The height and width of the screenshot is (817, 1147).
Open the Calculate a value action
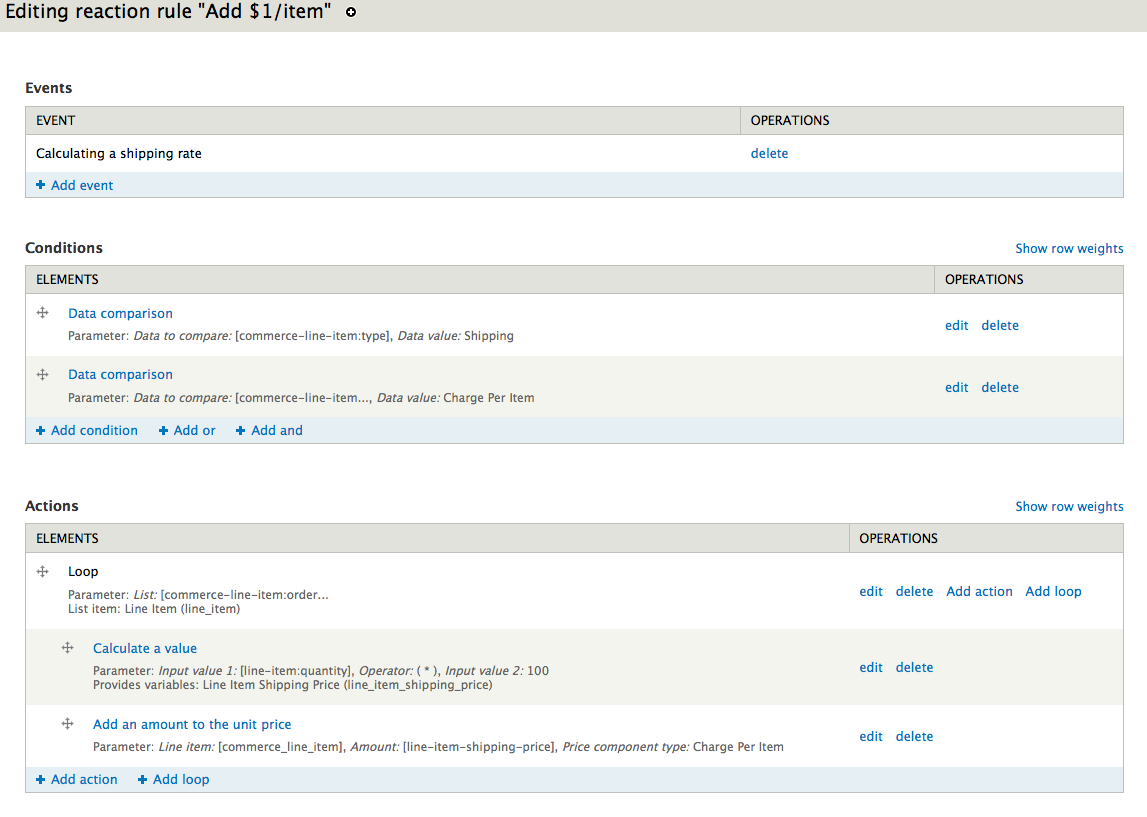(145, 648)
